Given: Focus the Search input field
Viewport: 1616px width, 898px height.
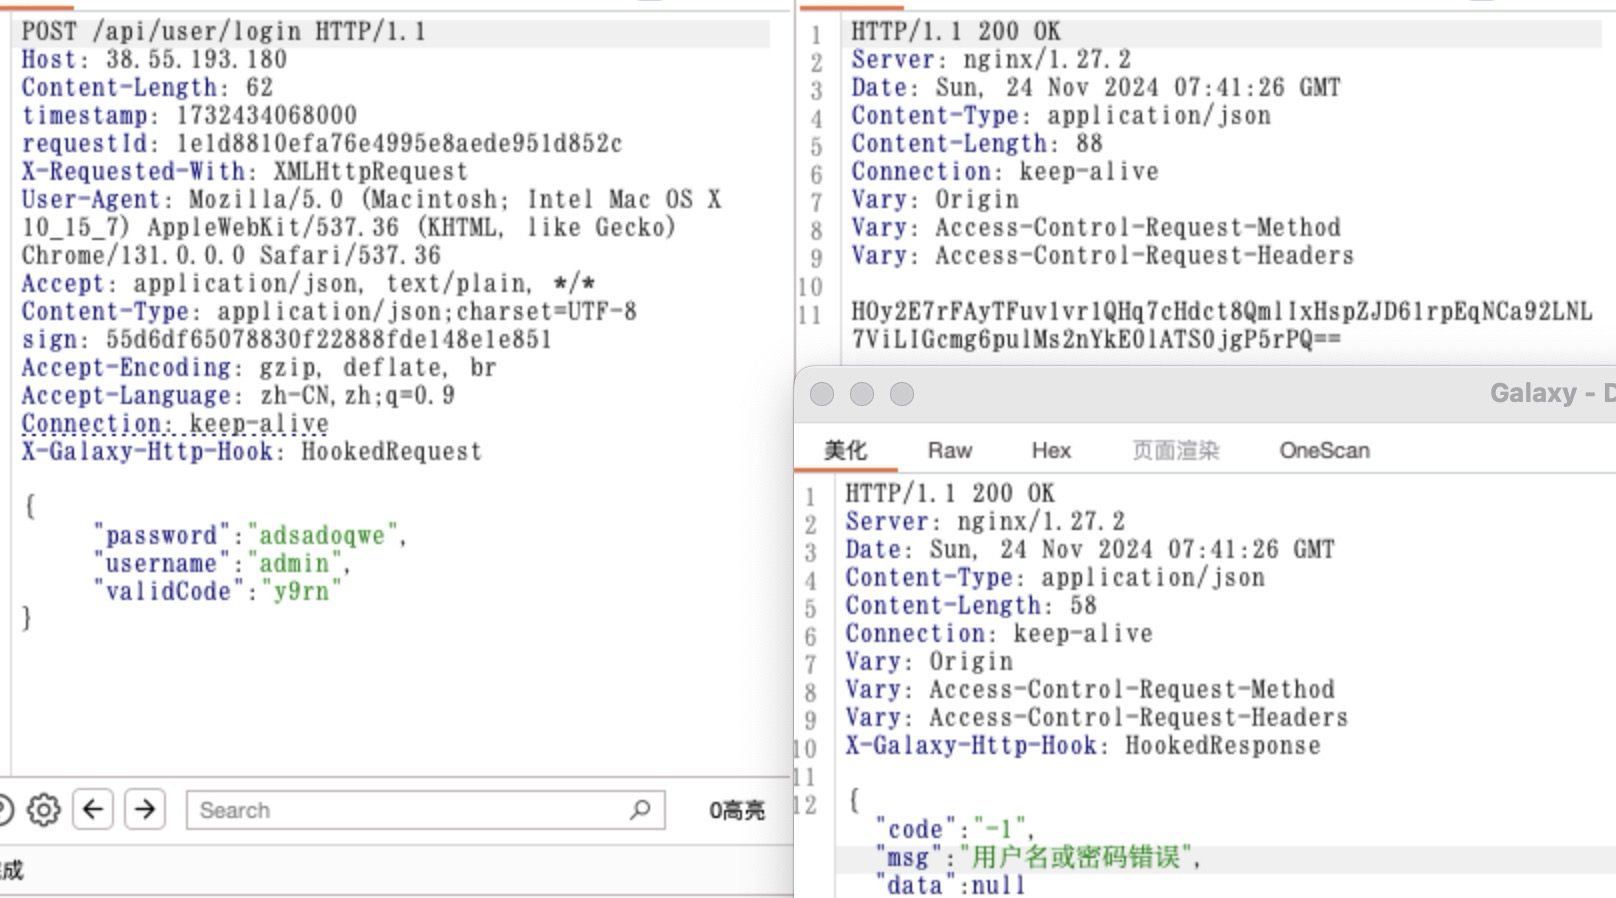Looking at the screenshot, I should 410,810.
